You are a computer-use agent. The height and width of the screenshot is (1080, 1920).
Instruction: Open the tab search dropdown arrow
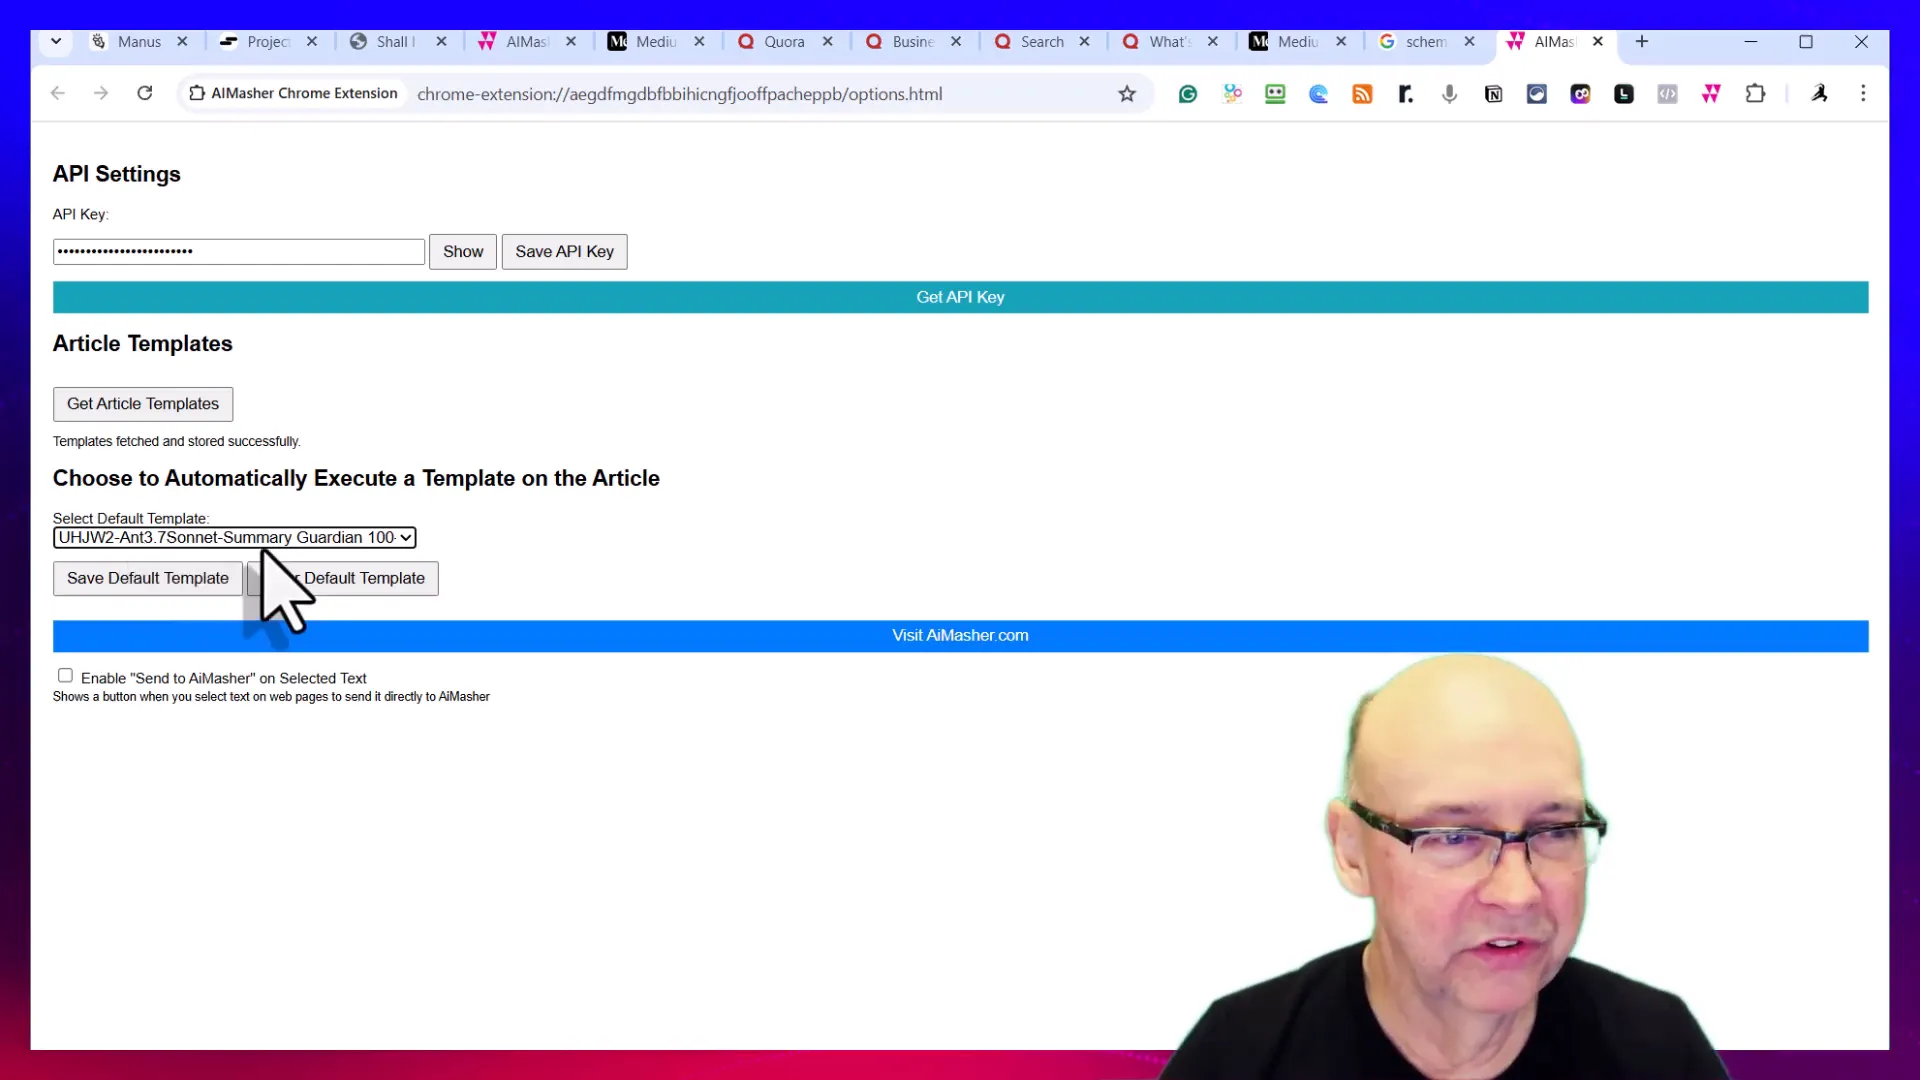[x=56, y=41]
